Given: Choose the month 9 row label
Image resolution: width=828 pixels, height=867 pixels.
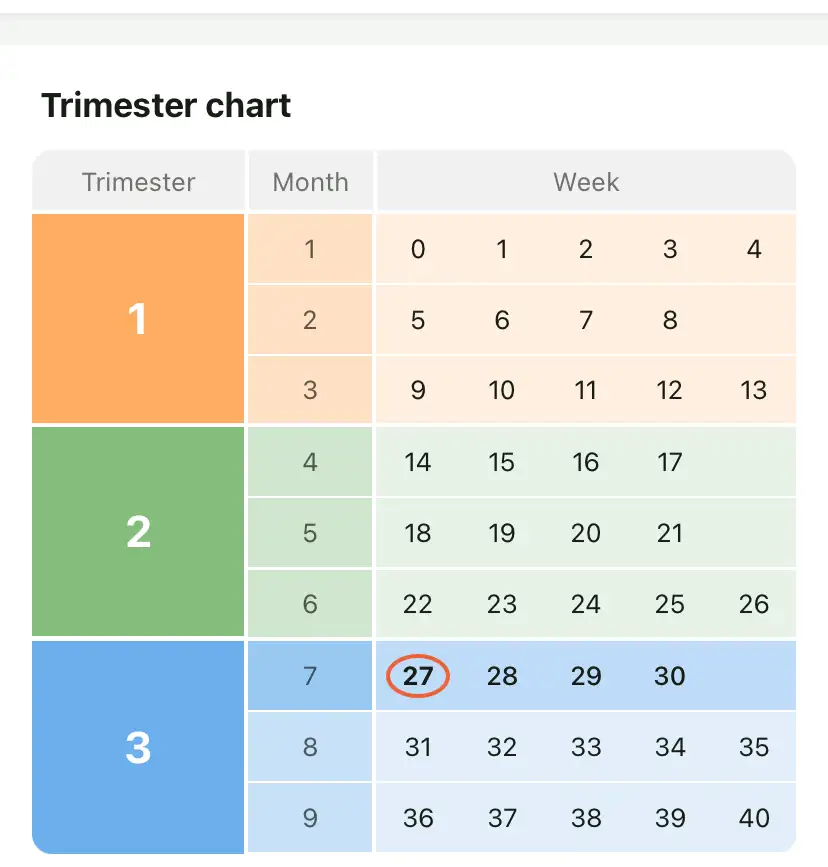Looking at the screenshot, I should (x=310, y=818).
